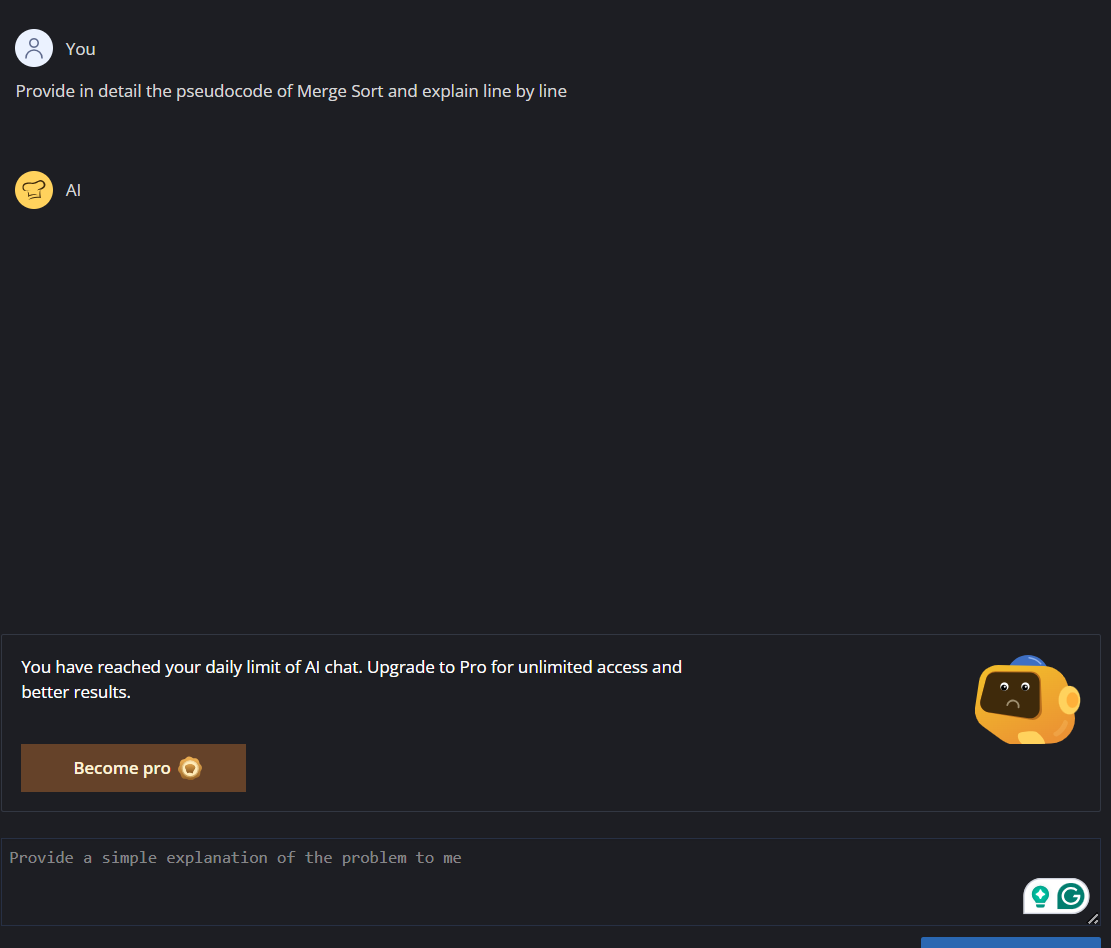This screenshot has width=1111, height=948.
Task: Click the textarea resize handle corner
Action: tap(1093, 919)
